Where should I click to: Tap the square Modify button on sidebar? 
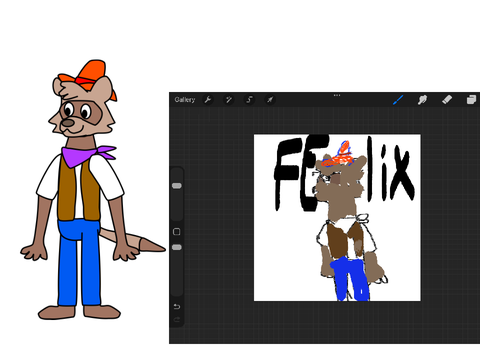[x=177, y=232]
